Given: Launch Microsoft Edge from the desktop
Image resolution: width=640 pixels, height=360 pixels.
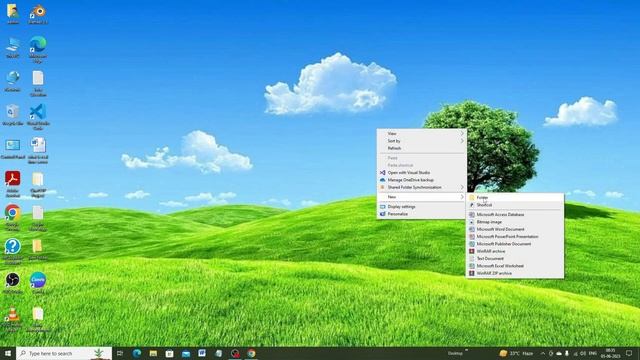Looking at the screenshot, I should [x=38, y=49].
